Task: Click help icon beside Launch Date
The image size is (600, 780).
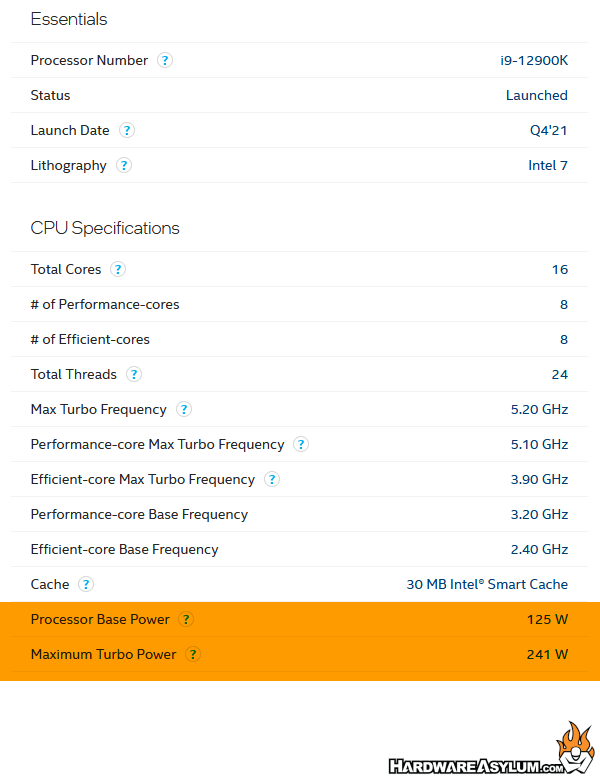Action: (127, 130)
